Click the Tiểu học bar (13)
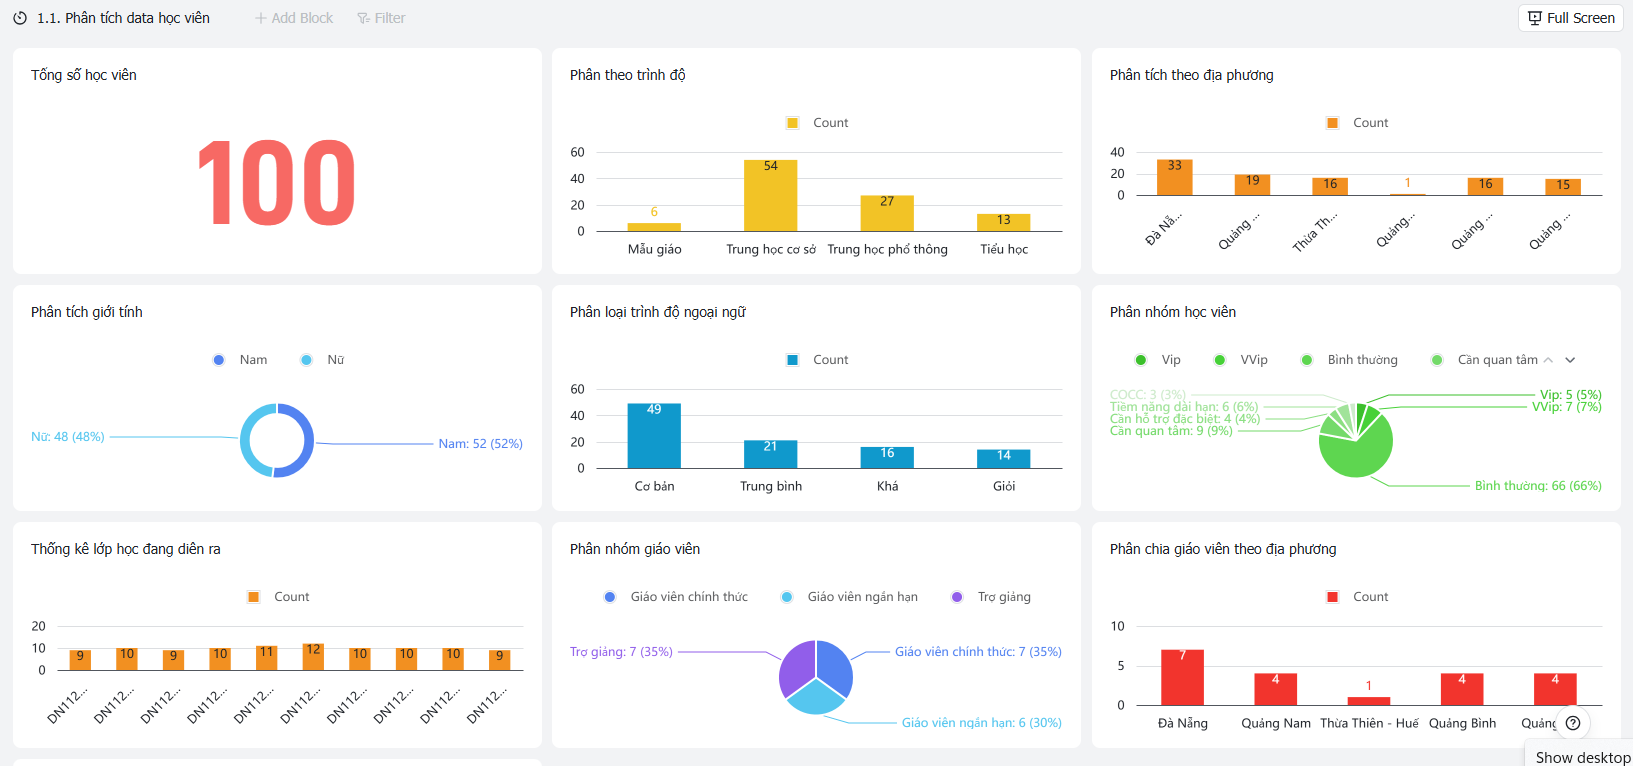Image resolution: width=1633 pixels, height=766 pixels. (1004, 223)
